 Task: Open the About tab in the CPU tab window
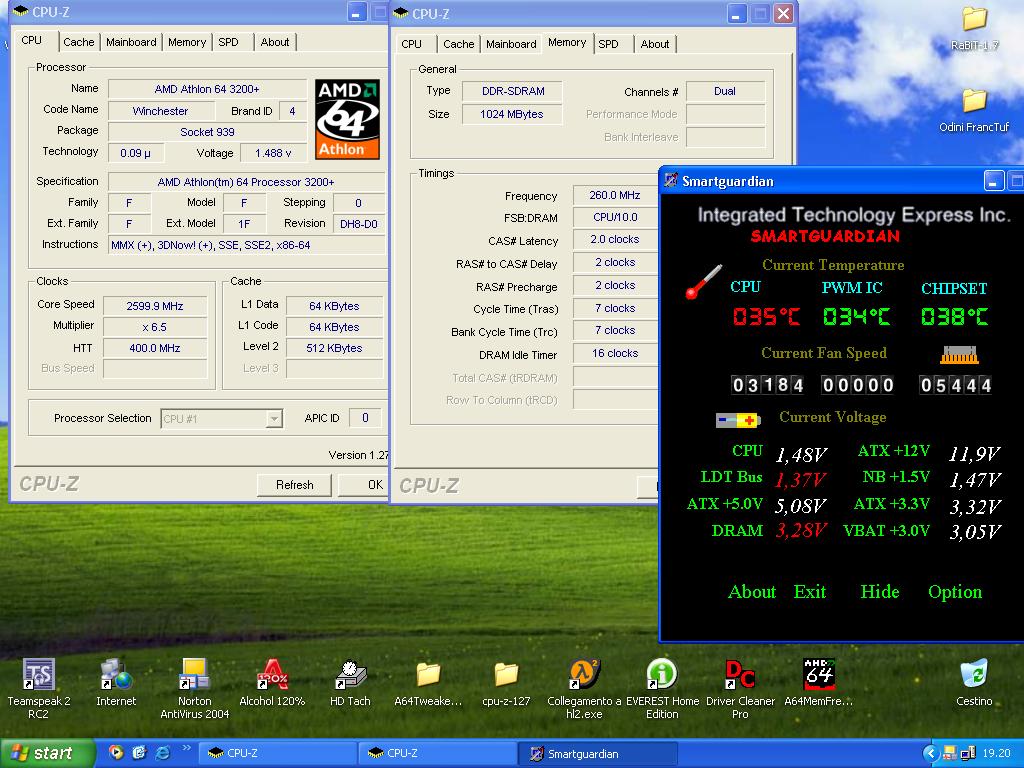(275, 42)
